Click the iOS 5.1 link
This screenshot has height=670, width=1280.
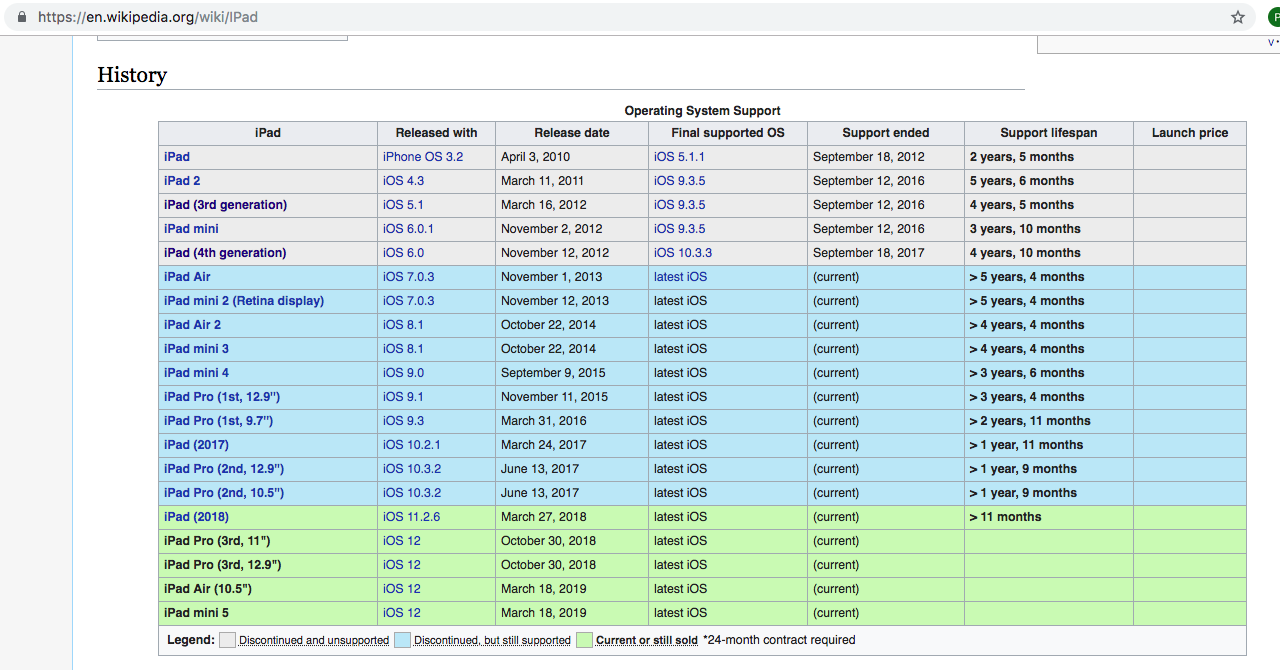tap(403, 205)
